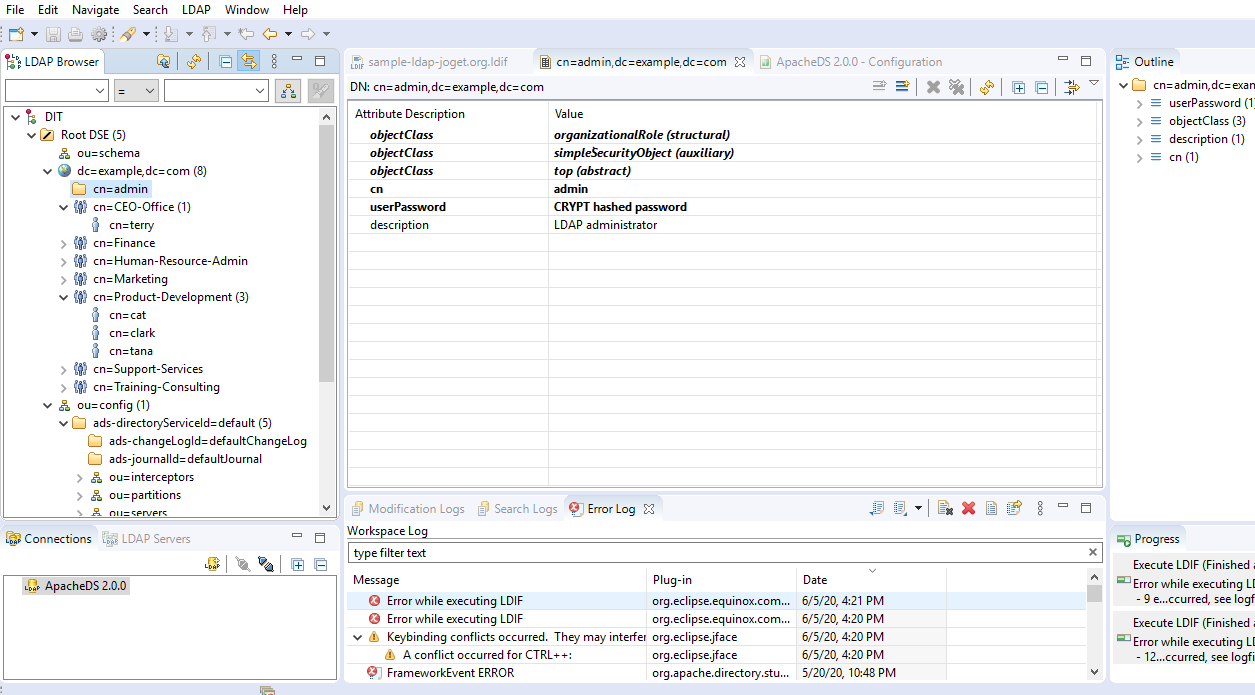Click the new connection icon in Connections panel
Viewport: 1255px width, 695px height.
(x=212, y=564)
